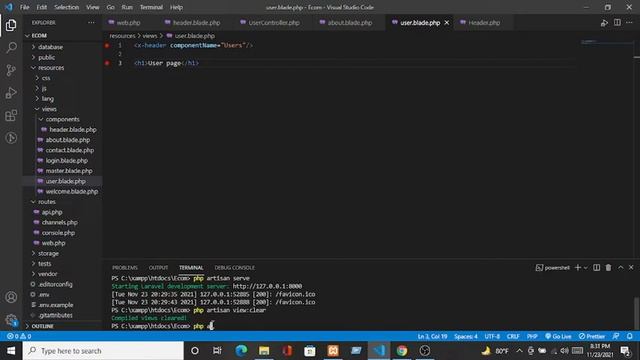Click the terminal vertical scrollbar
Image resolution: width=640 pixels, height=360 pixels.
(x=636, y=312)
